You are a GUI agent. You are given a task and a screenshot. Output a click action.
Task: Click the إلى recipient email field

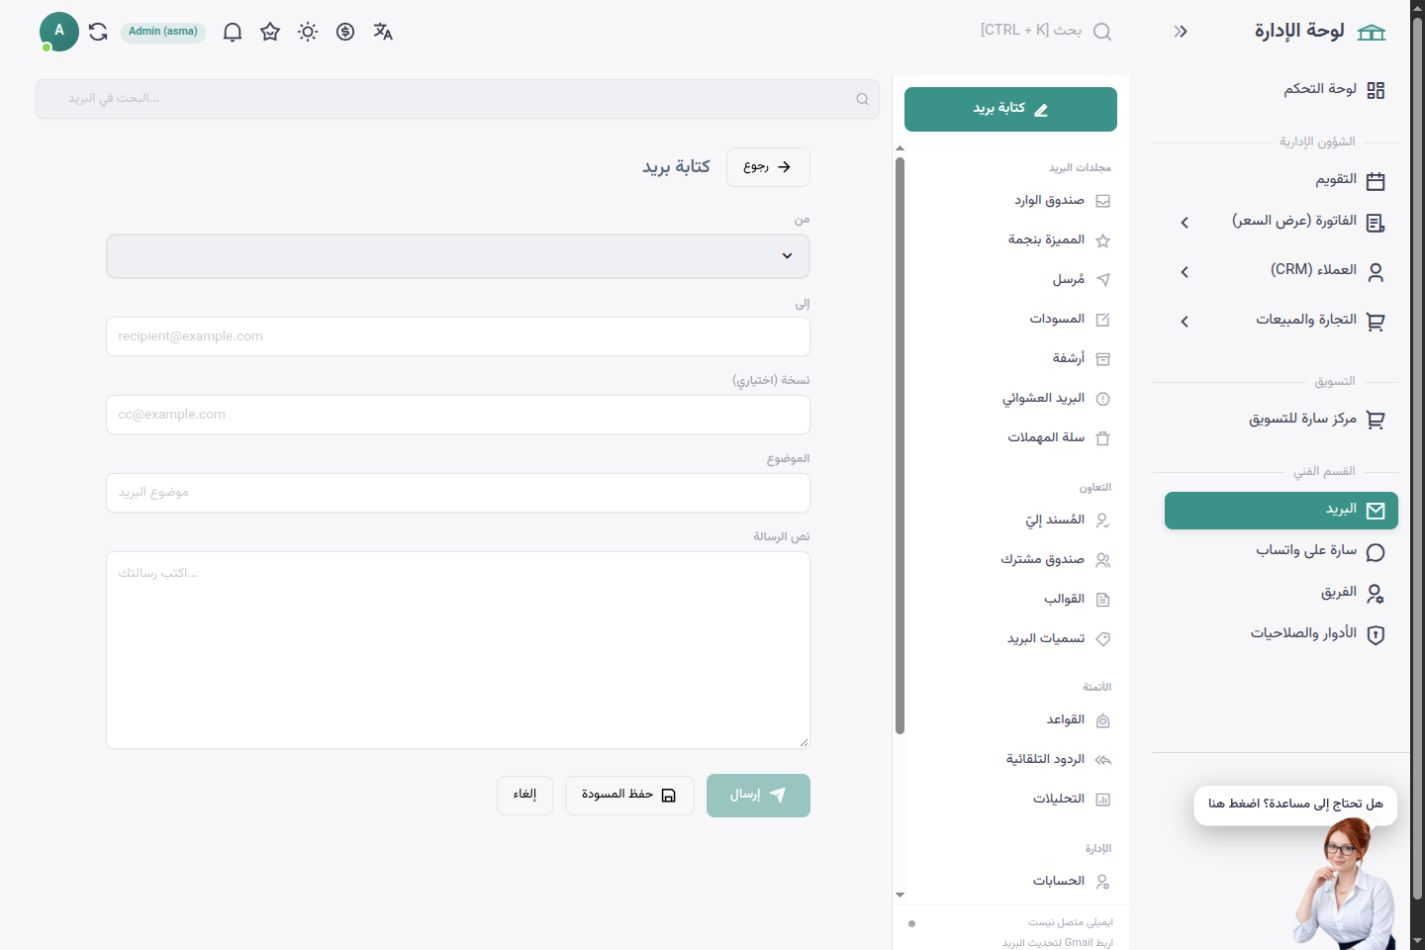458,336
